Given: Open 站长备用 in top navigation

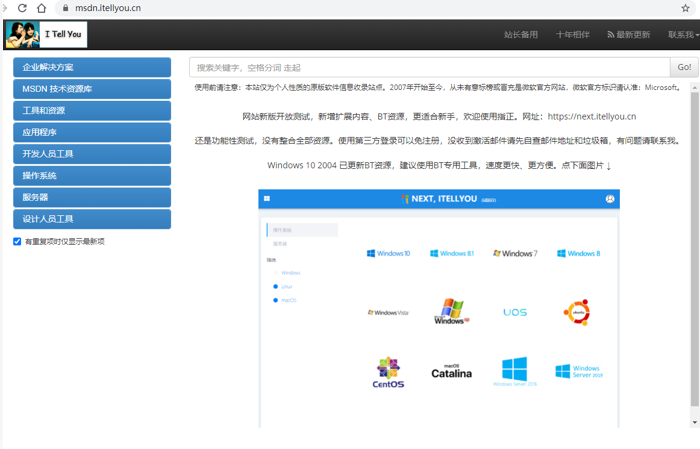Looking at the screenshot, I should 520,35.
